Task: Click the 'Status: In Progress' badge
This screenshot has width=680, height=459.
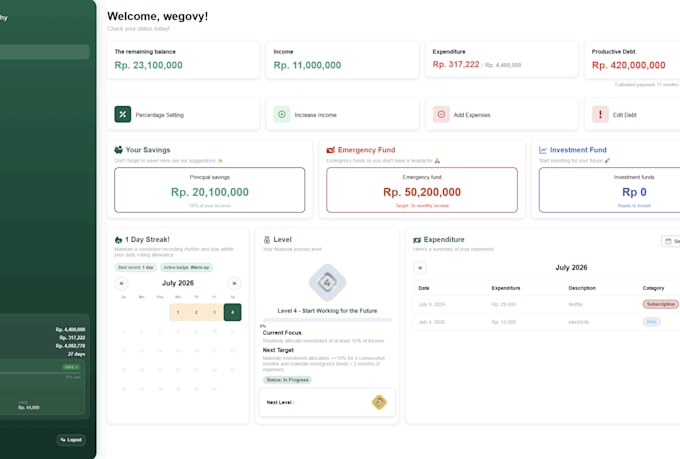Action: (288, 380)
